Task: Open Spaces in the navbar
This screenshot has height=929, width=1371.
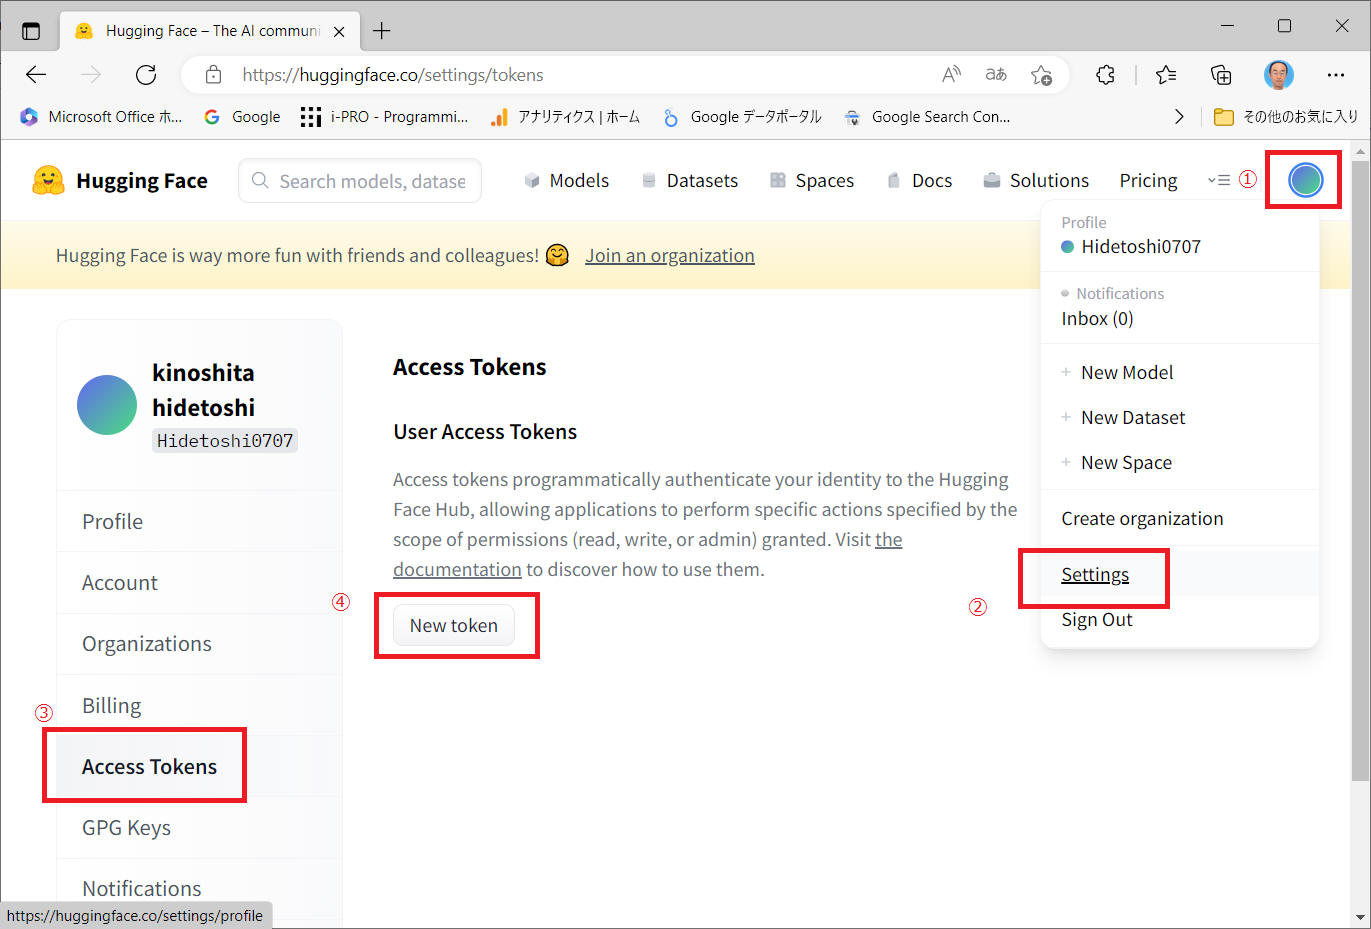Action: pyautogui.click(x=812, y=181)
